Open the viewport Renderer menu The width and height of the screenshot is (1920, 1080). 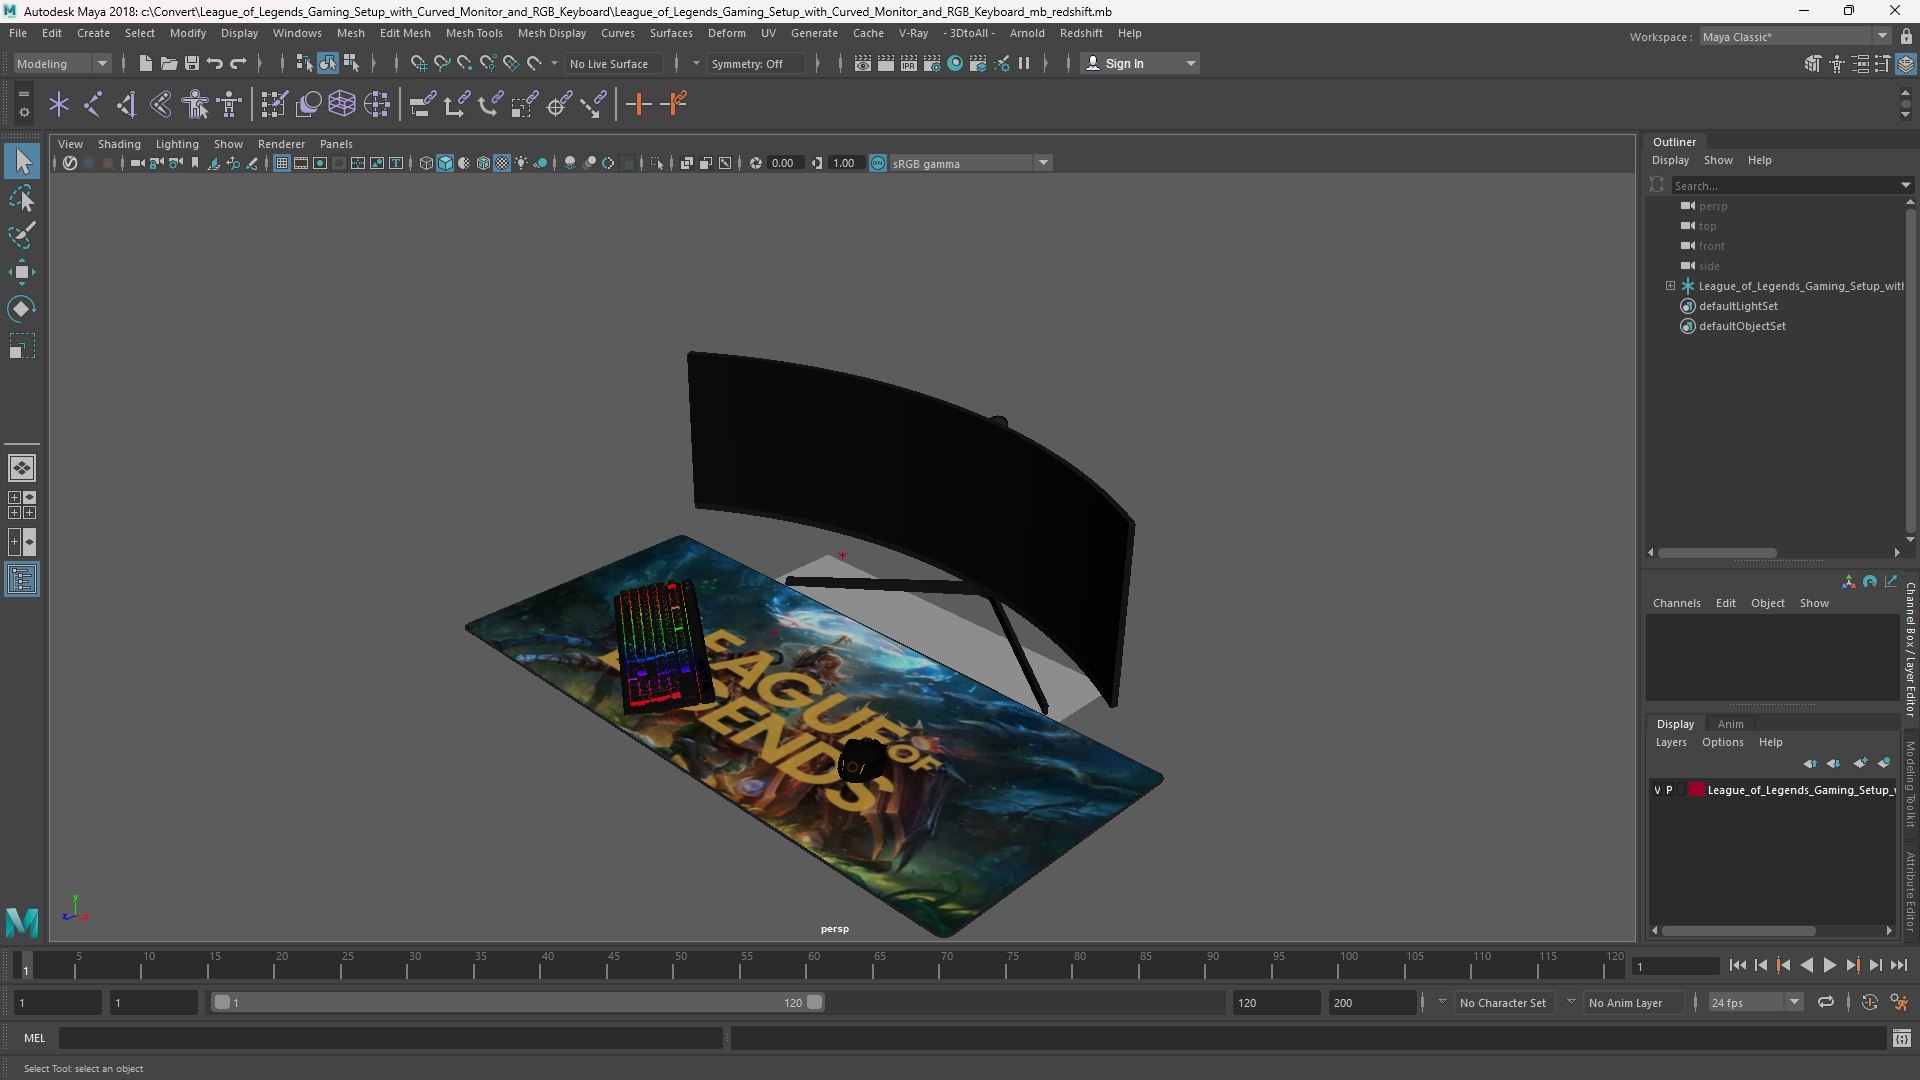281,144
